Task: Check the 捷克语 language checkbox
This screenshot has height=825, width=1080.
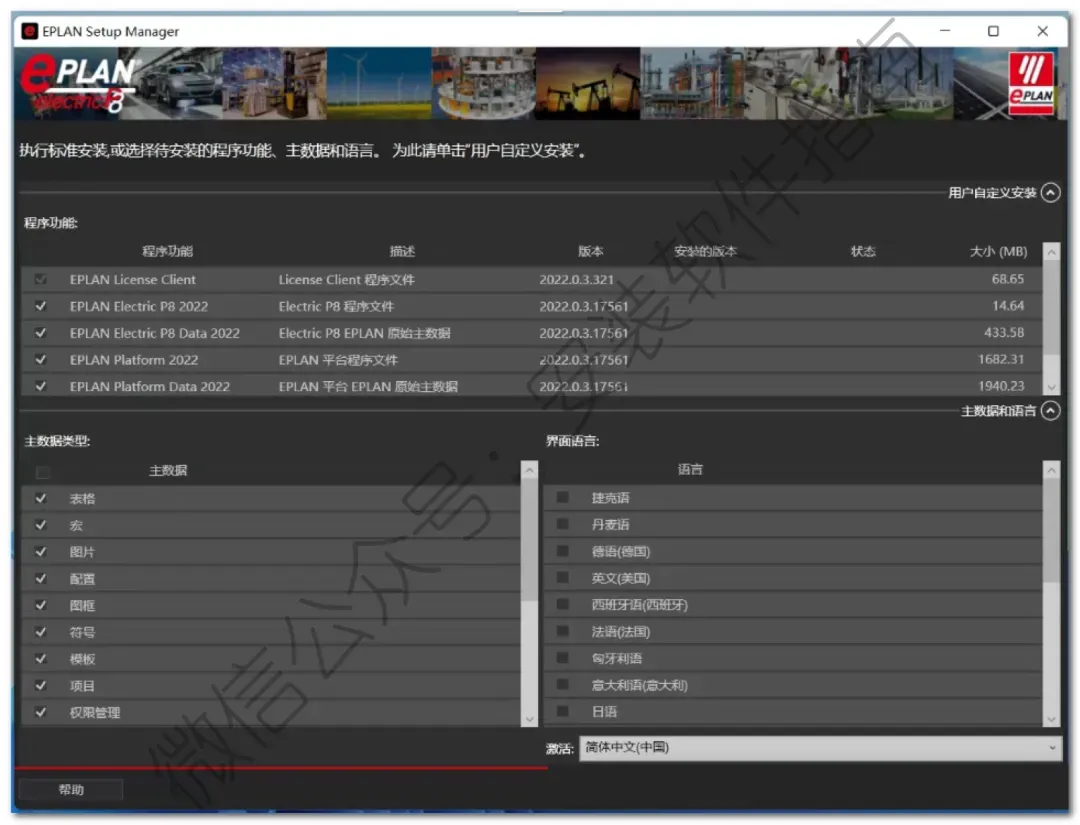Action: coord(563,497)
